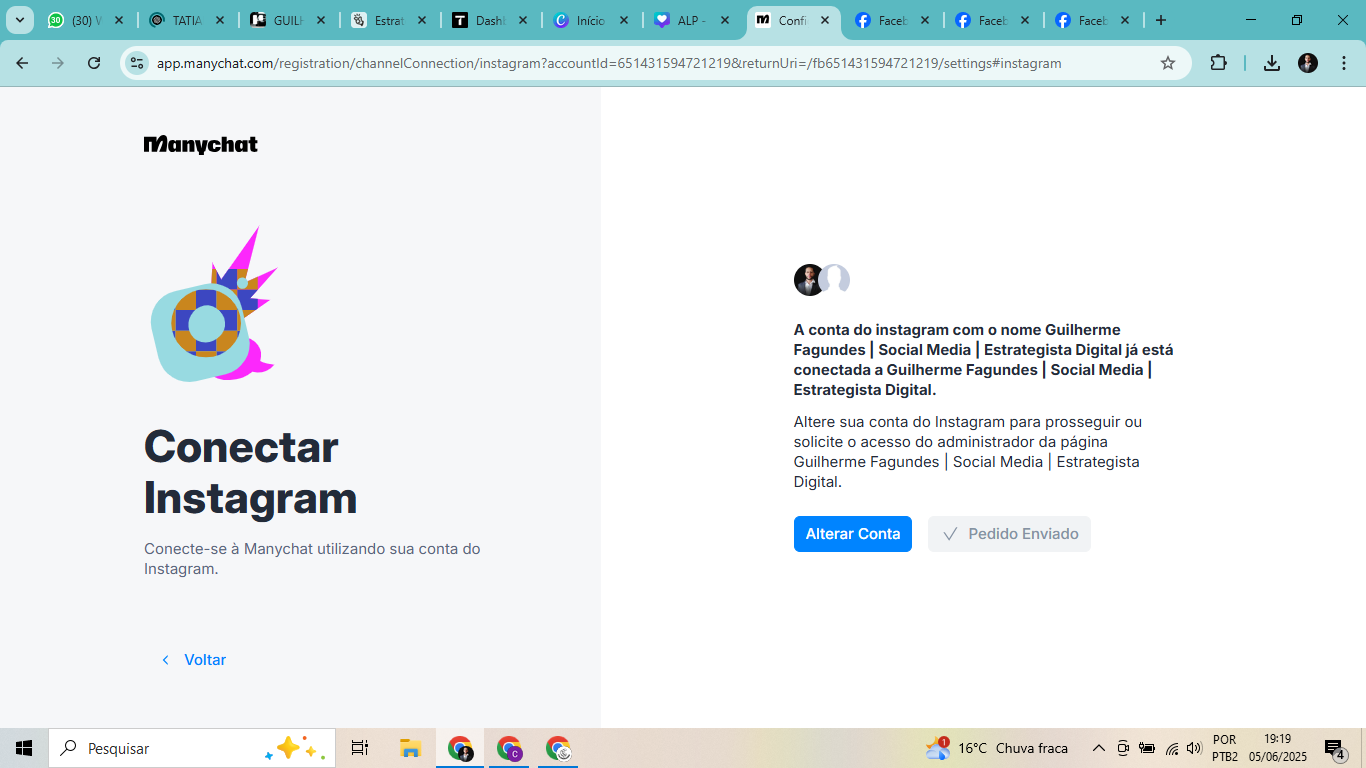Open the GUILH browser tab

(x=288, y=20)
